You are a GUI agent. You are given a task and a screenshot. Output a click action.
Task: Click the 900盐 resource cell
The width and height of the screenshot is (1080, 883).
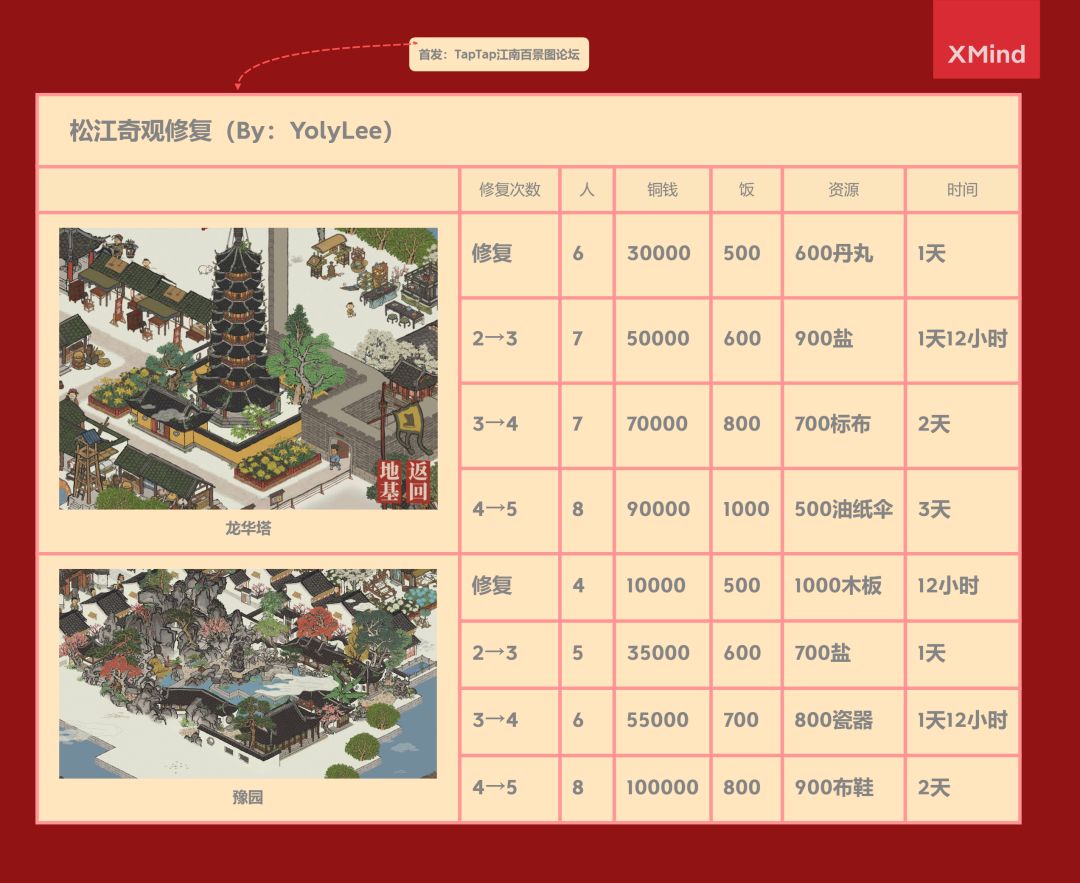tap(844, 340)
